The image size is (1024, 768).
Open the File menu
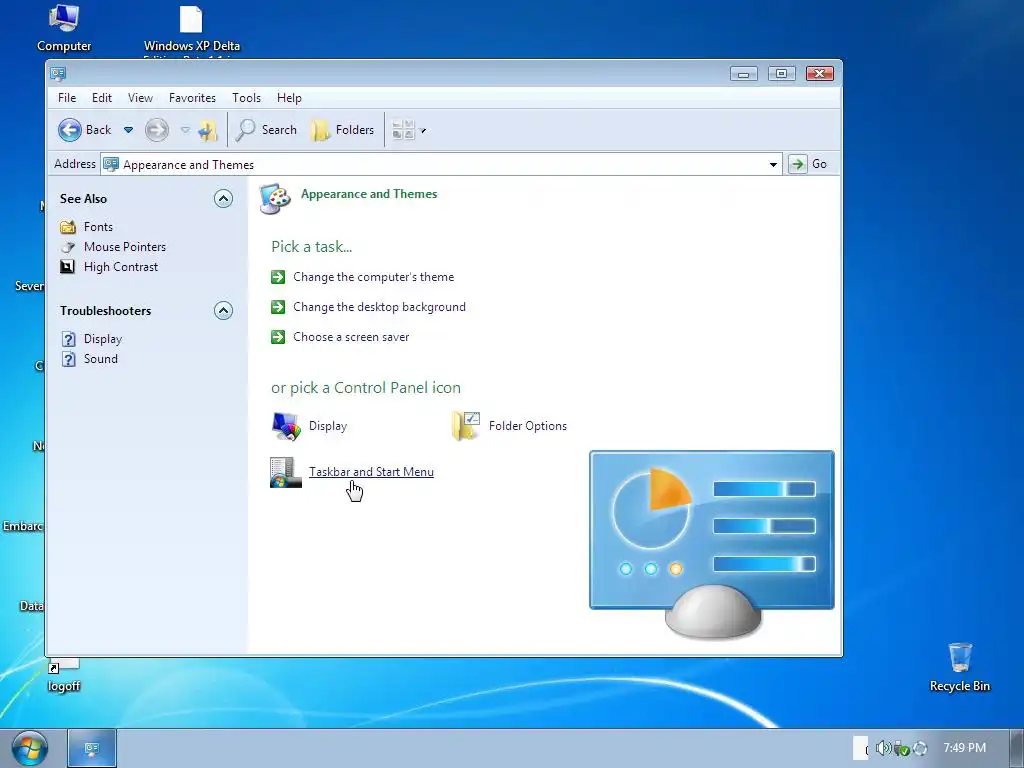pos(67,98)
